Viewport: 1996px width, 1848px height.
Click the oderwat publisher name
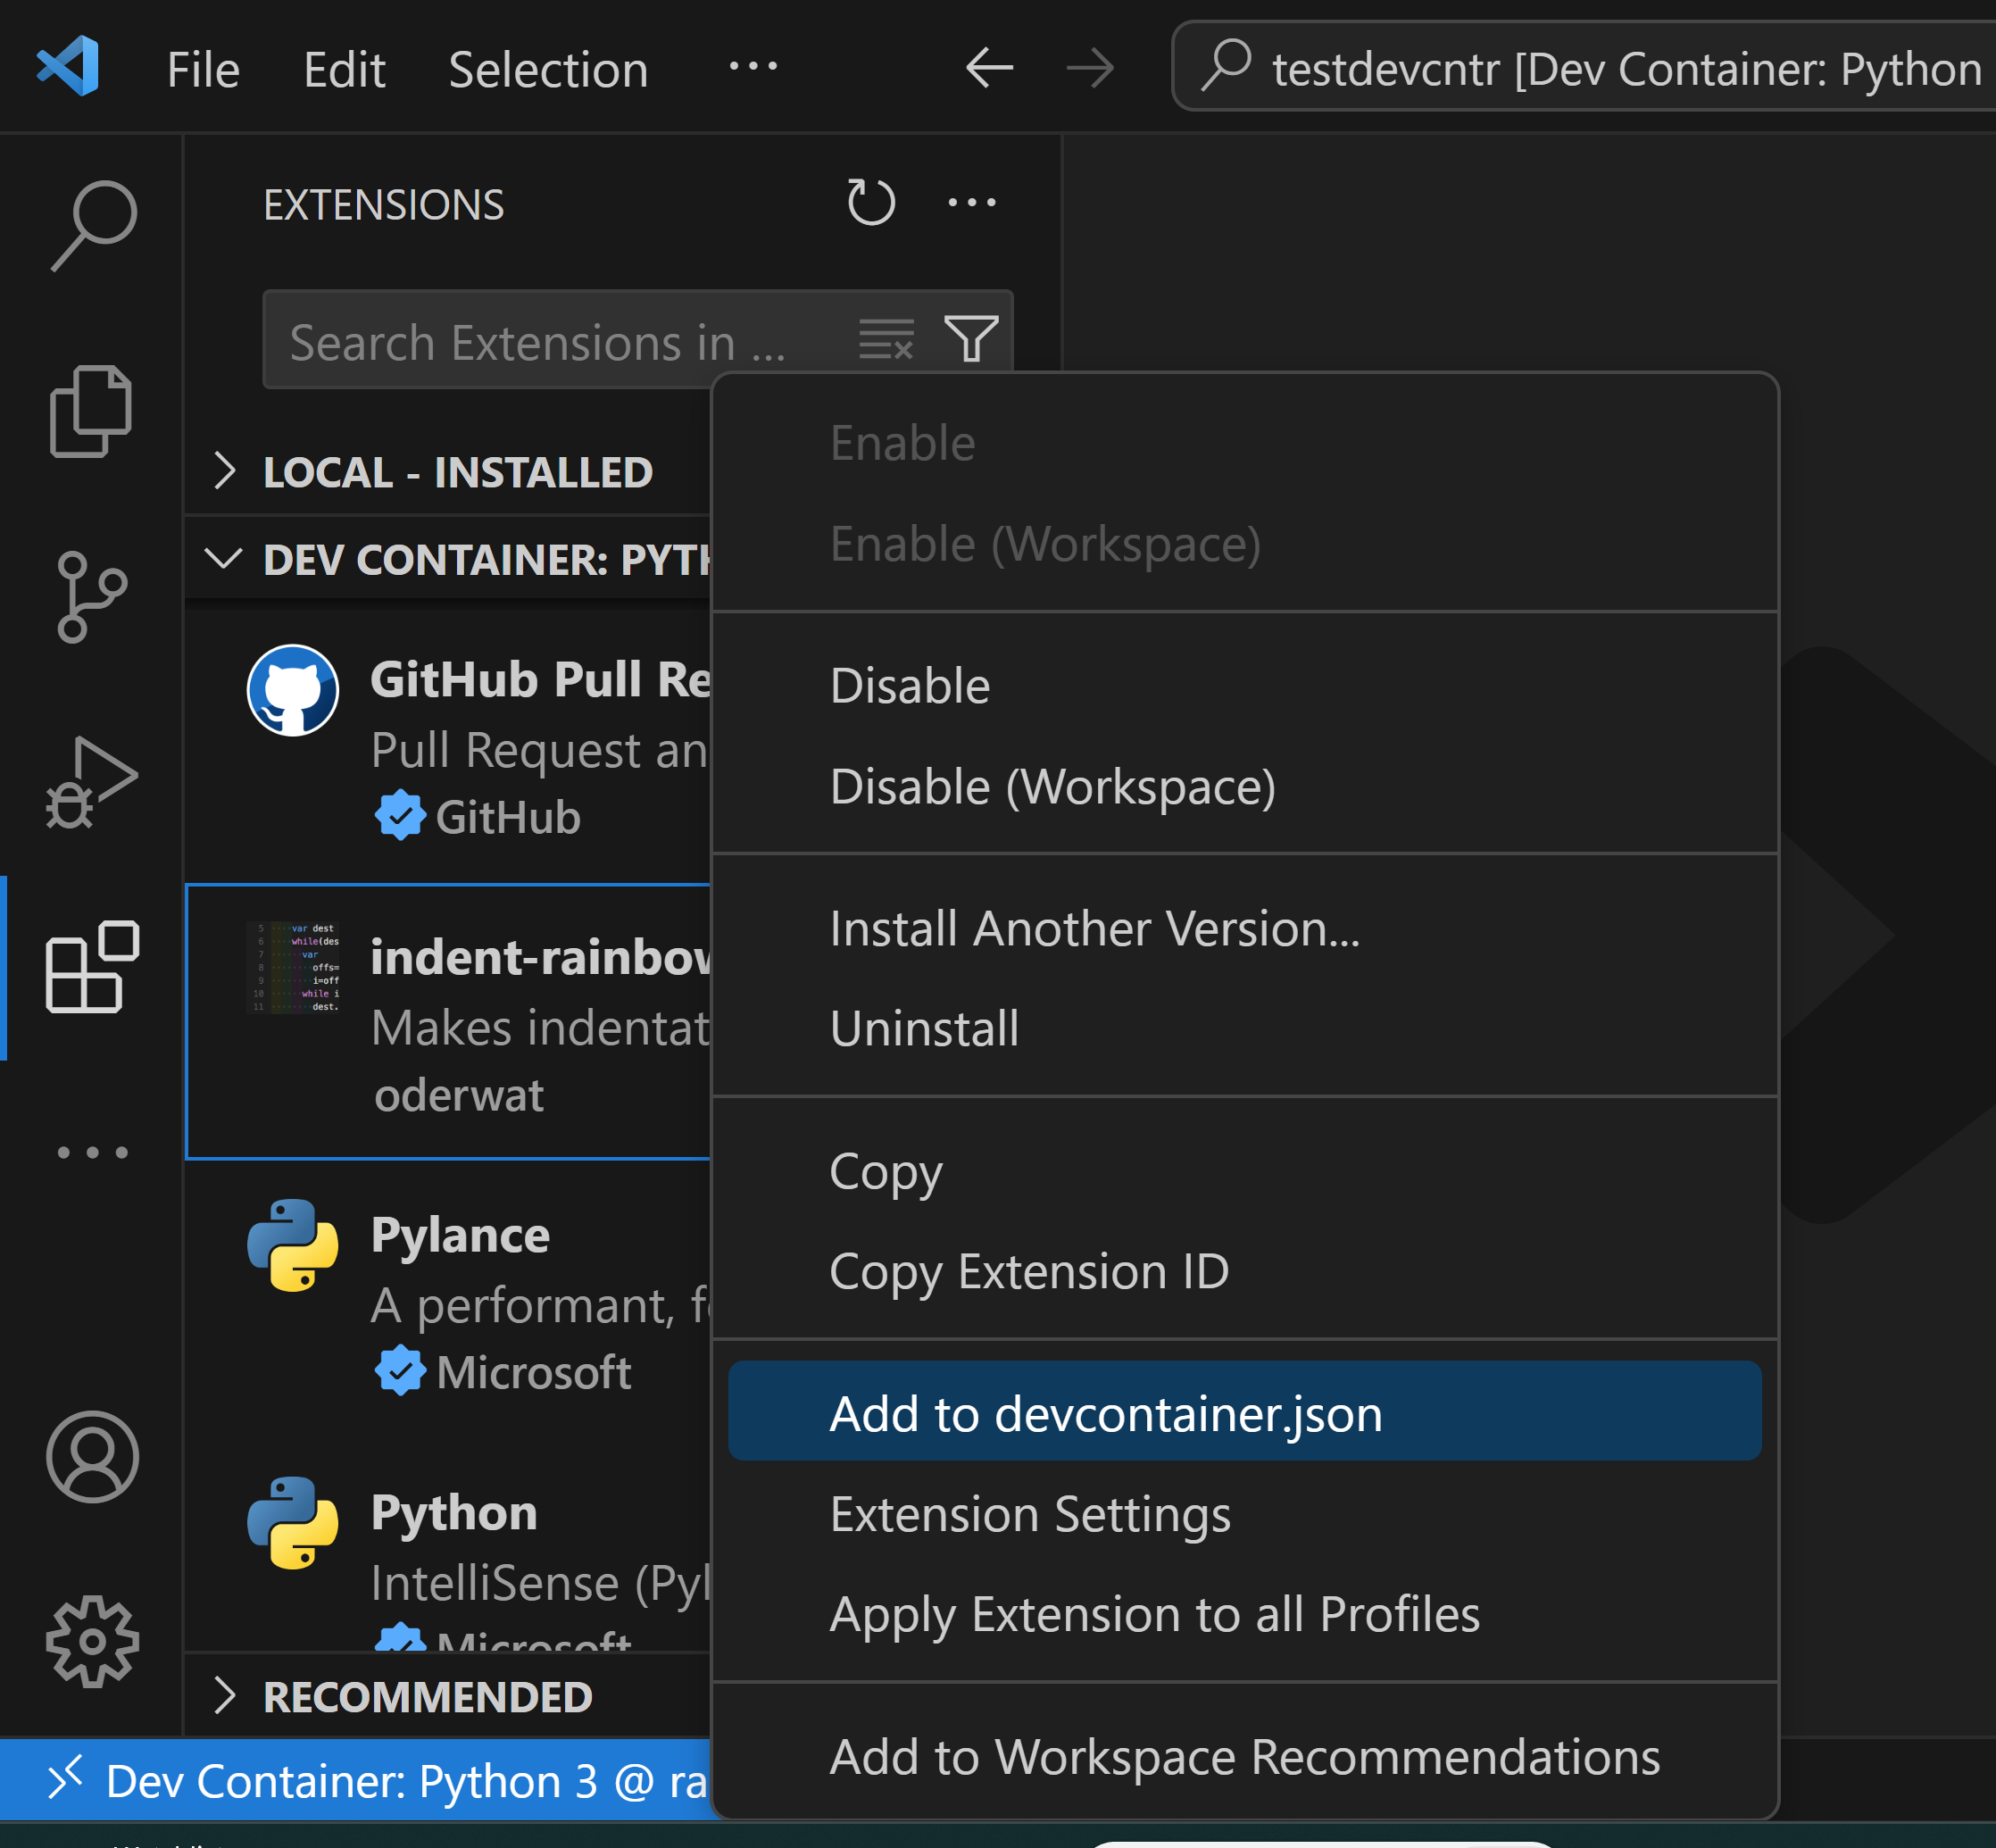(459, 1095)
